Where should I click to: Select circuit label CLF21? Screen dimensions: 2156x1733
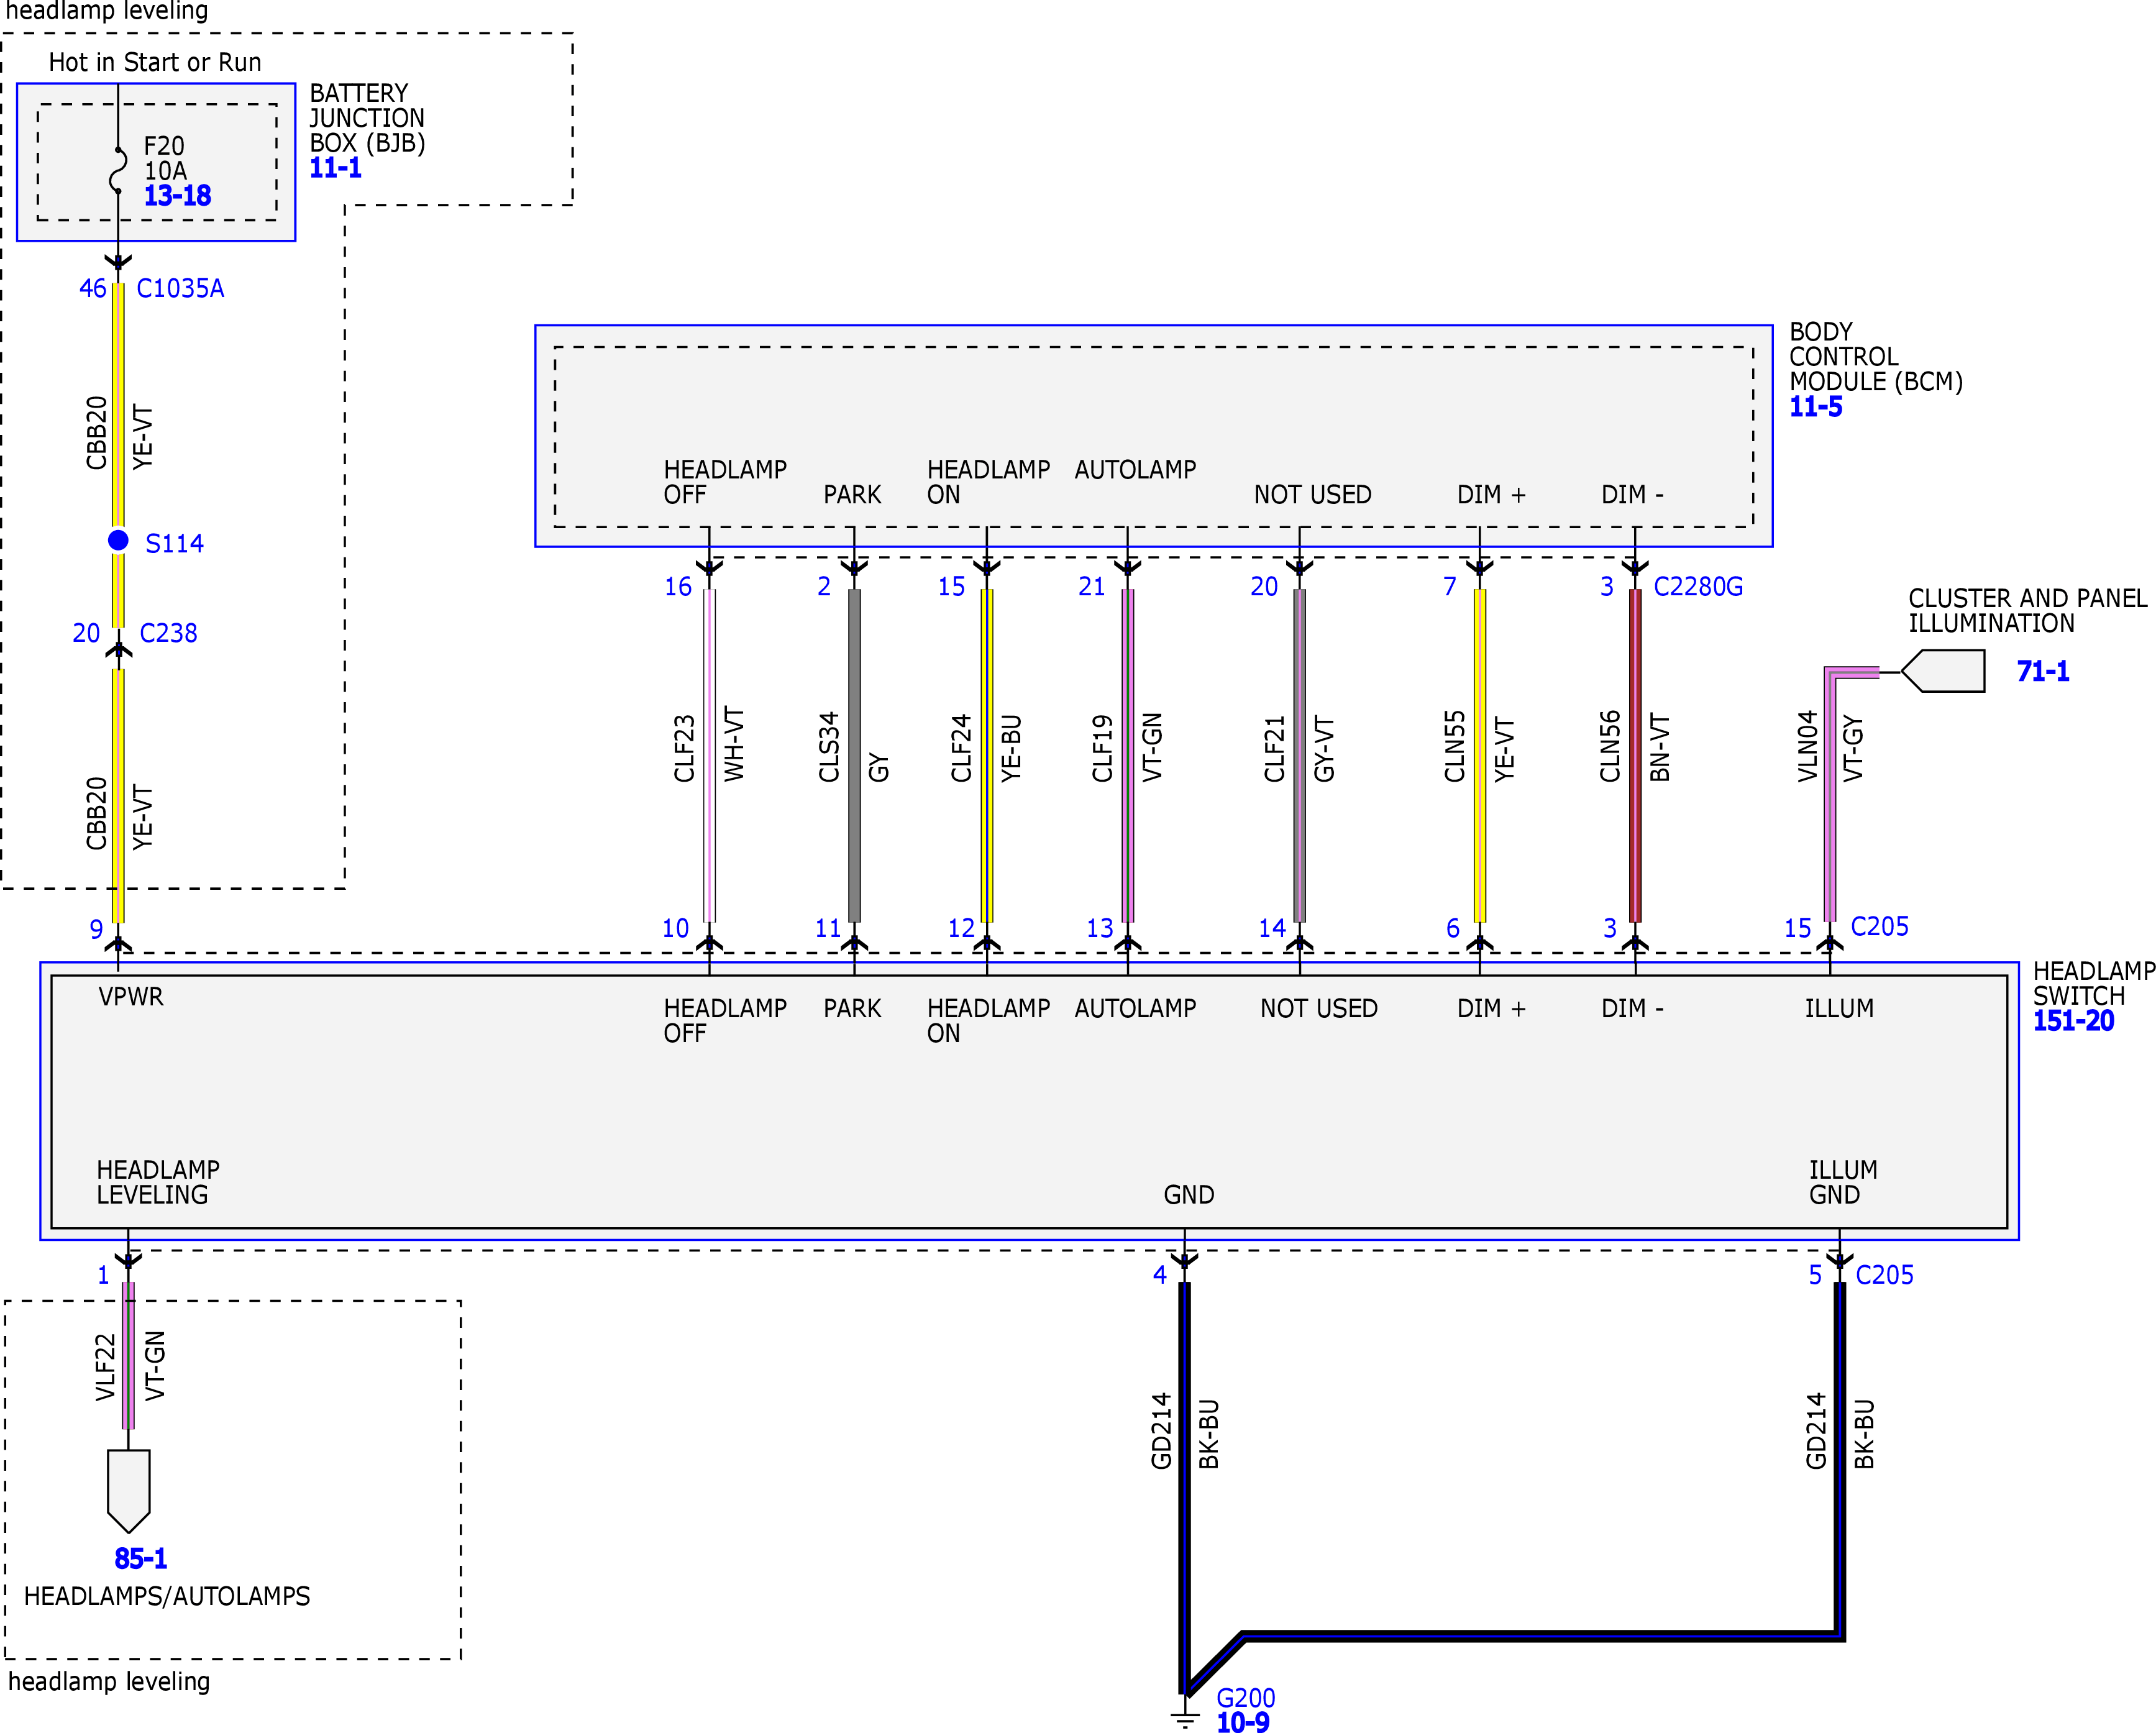click(x=1274, y=749)
